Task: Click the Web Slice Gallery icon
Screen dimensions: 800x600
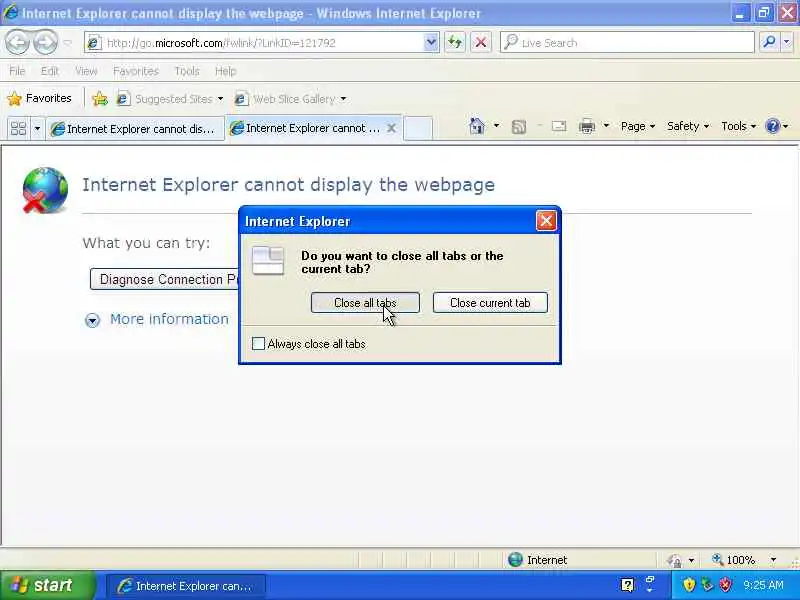Action: tap(241, 98)
